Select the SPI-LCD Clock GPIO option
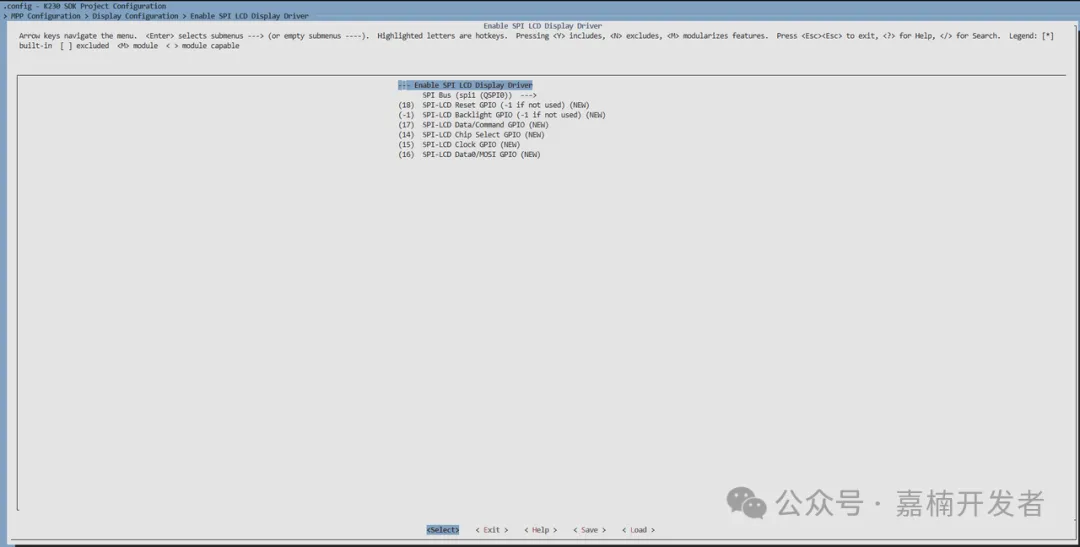Screen dimensions: 1080x547 pos(459,145)
